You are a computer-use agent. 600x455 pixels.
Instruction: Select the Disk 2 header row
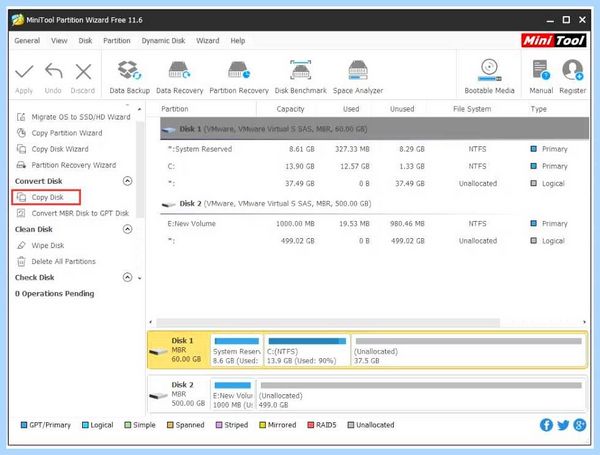pos(374,204)
